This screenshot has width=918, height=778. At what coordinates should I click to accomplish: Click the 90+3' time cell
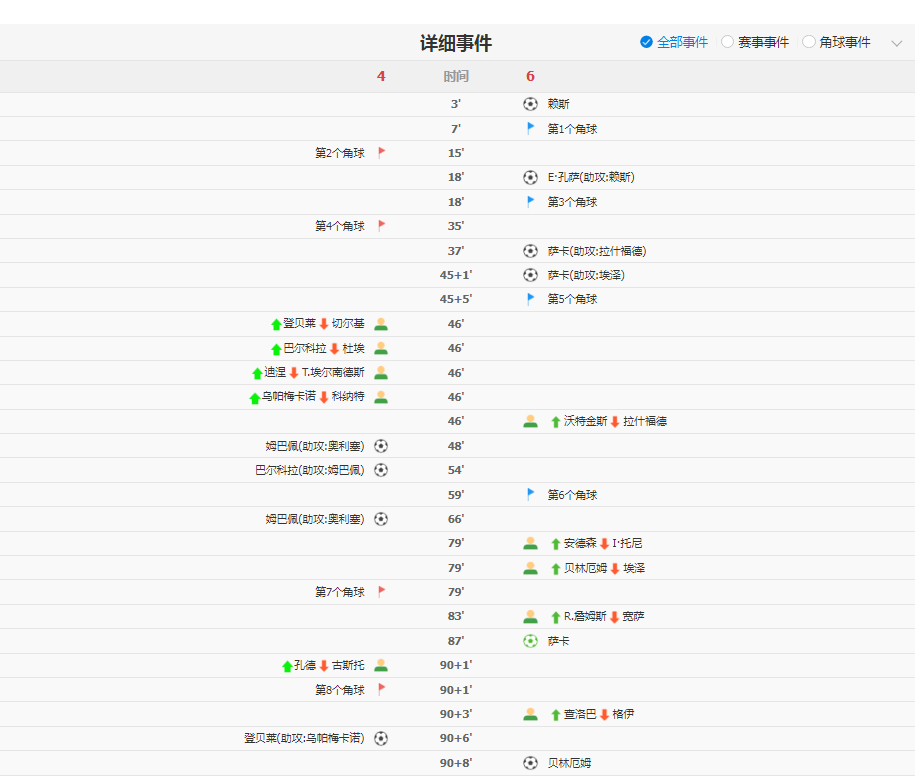[456, 714]
